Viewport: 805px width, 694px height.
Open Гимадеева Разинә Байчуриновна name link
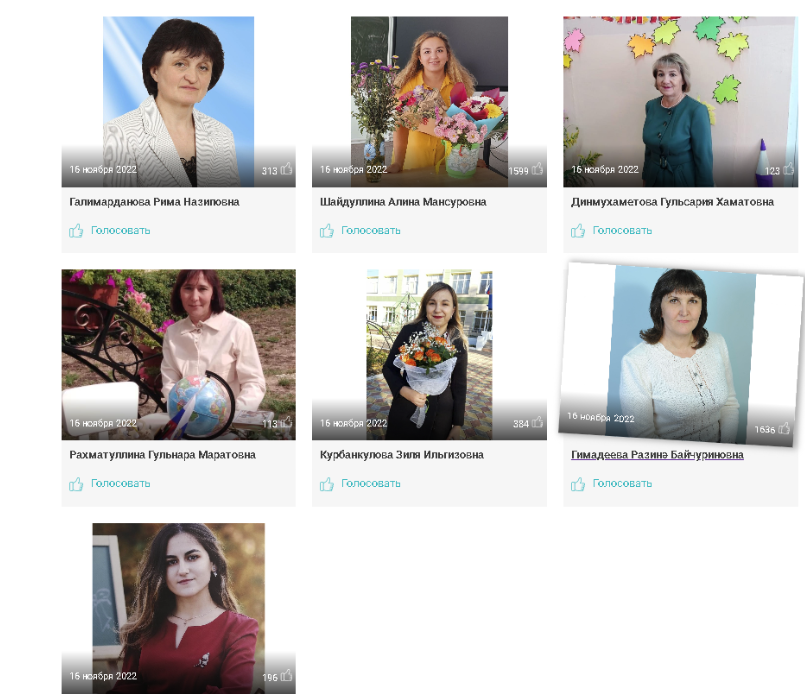point(657,455)
